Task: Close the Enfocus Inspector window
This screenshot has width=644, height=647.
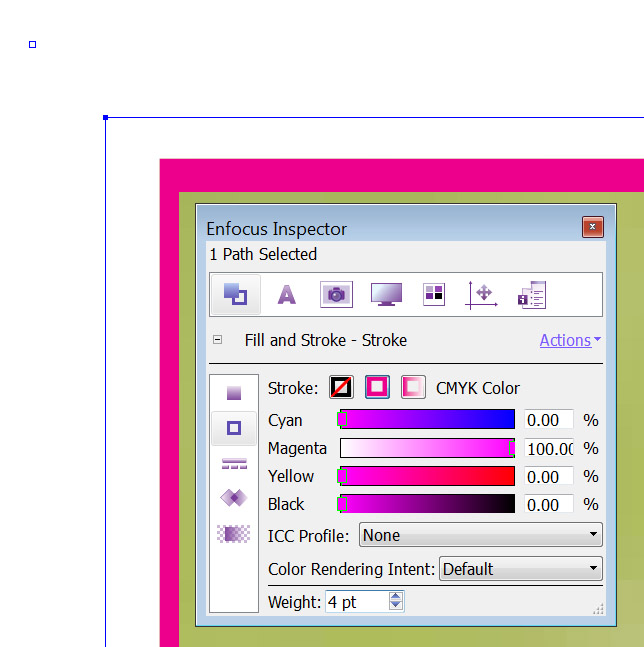Action: pos(593,227)
